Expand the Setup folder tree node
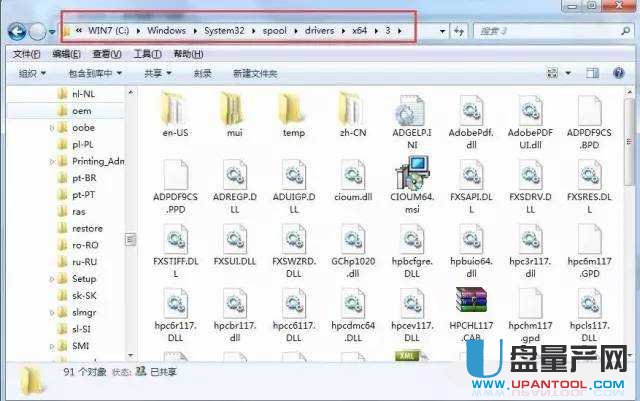Viewport: 640px width, 401px height. [52, 279]
